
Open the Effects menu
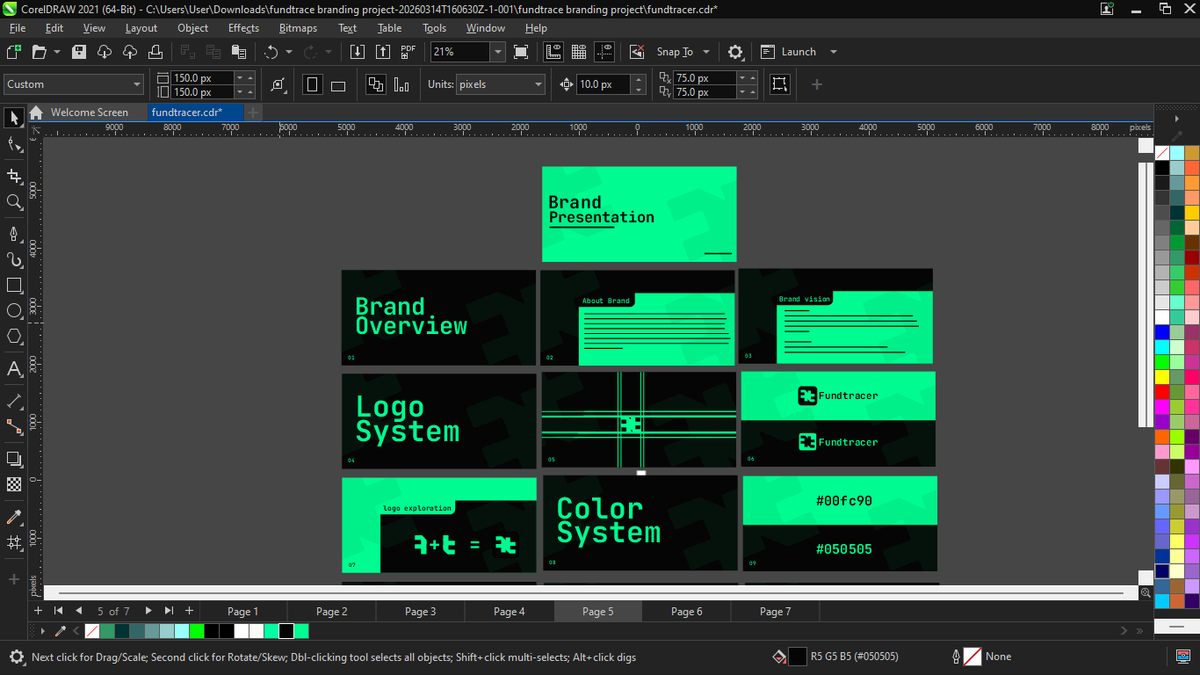[x=243, y=28]
